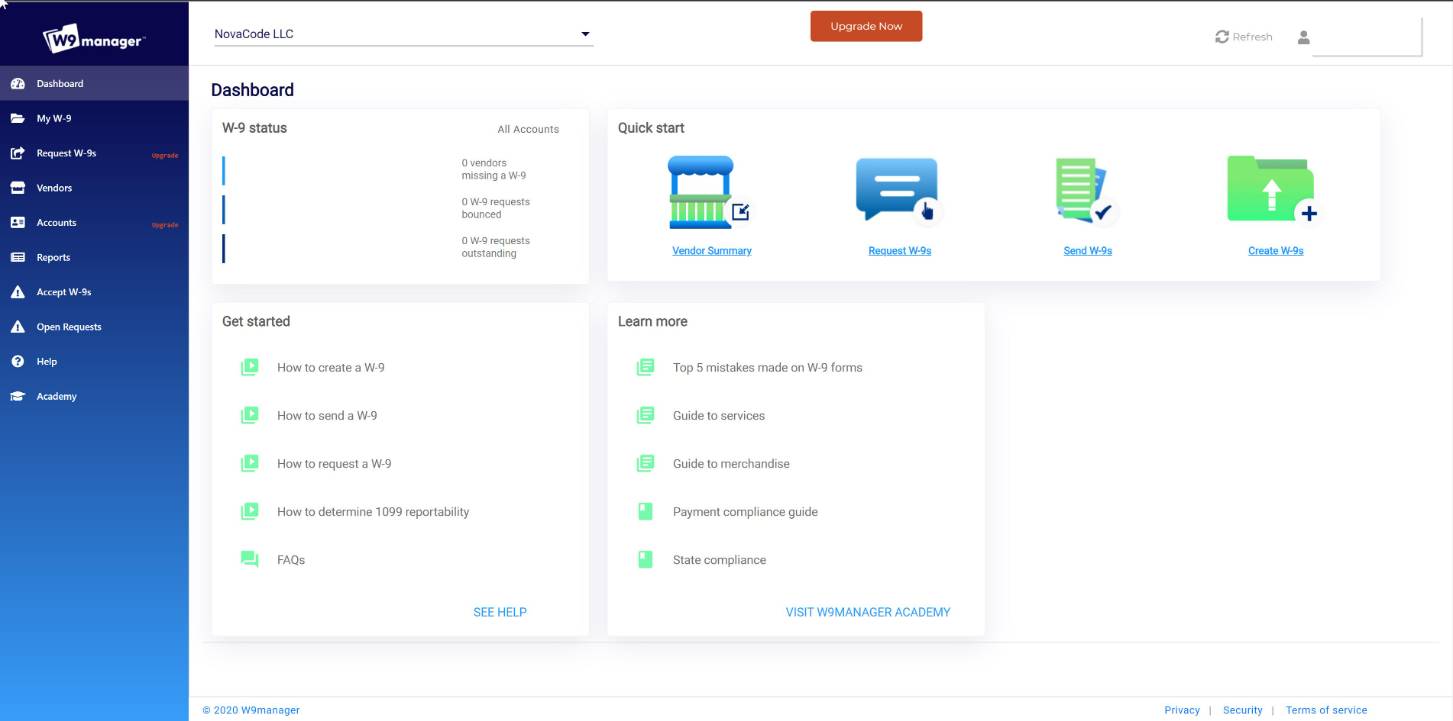
Task: Open Payment compliance guide
Action: pyautogui.click(x=745, y=512)
